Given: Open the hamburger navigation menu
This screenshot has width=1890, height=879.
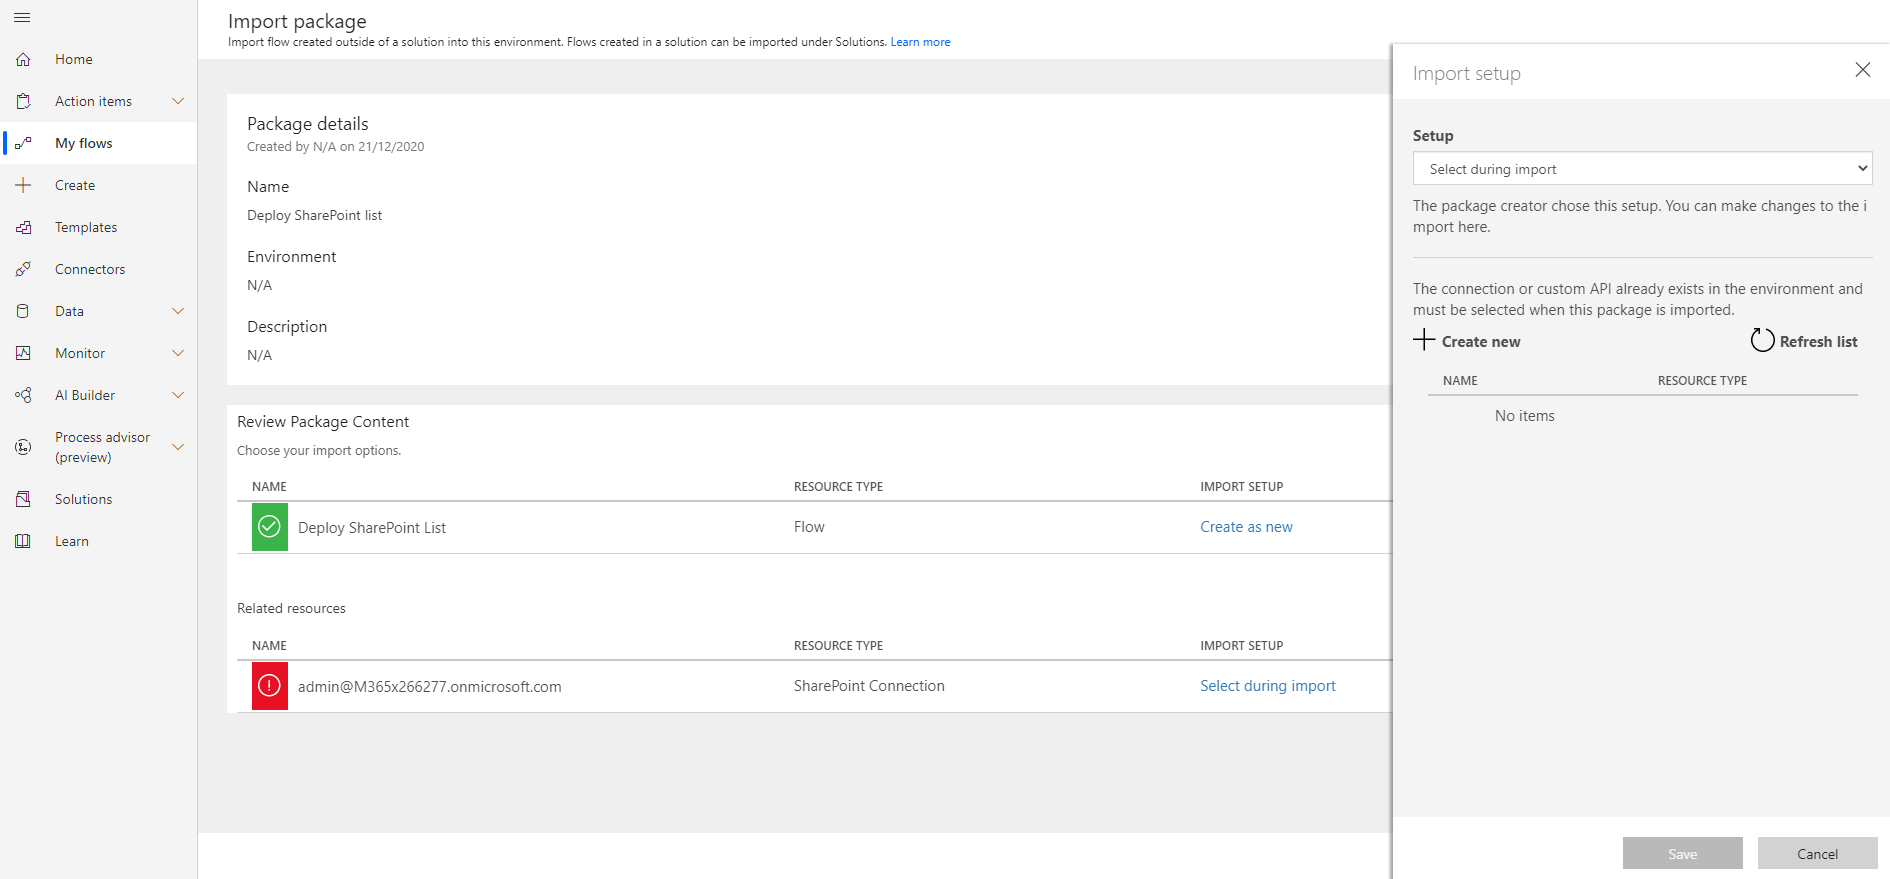Looking at the screenshot, I should coord(22,17).
